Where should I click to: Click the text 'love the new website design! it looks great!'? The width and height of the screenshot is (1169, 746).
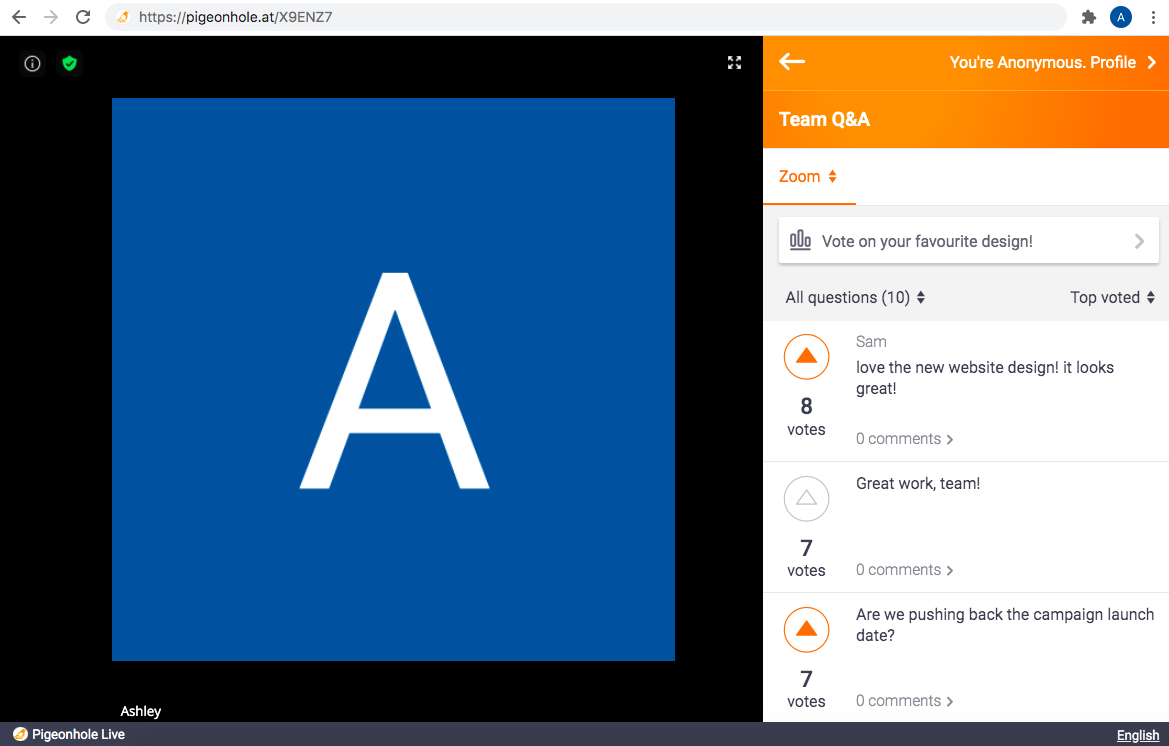tap(985, 378)
